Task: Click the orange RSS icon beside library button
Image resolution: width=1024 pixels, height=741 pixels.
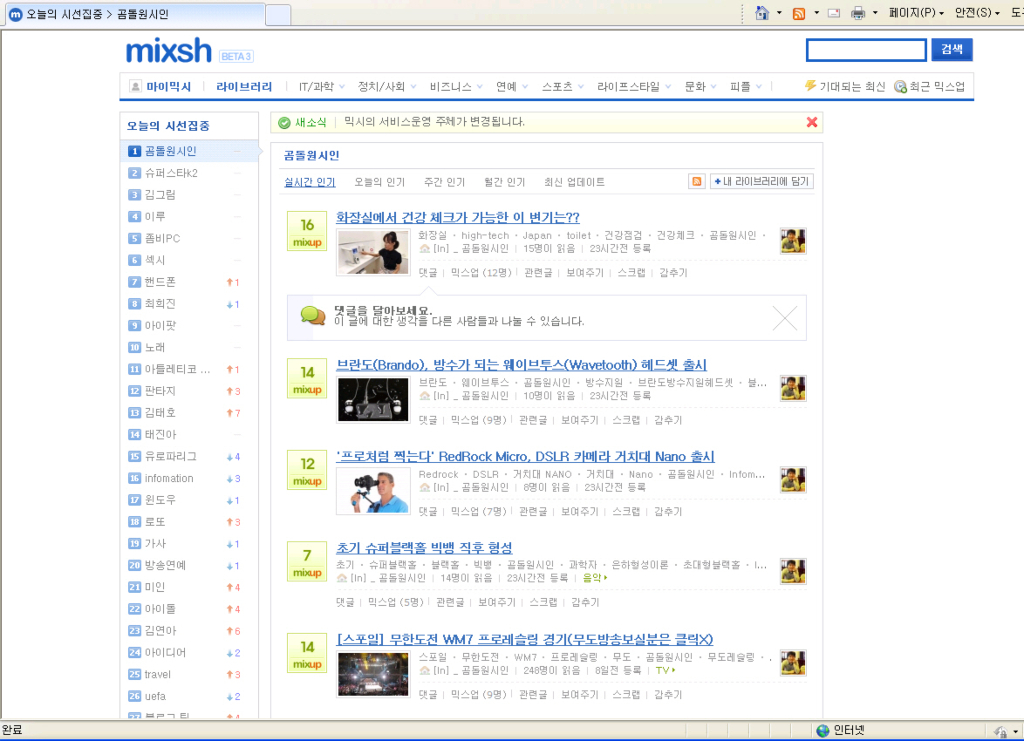Action: click(x=697, y=181)
